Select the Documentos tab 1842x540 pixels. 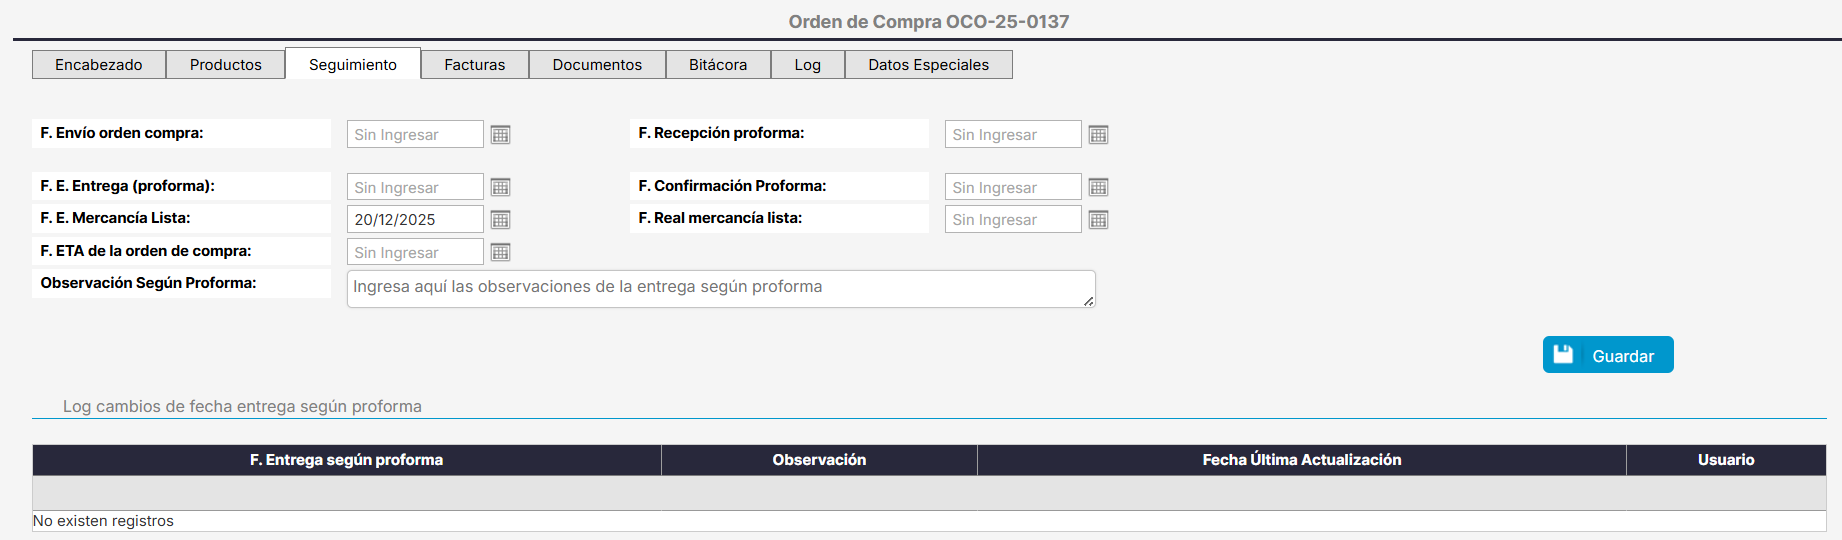pos(597,65)
